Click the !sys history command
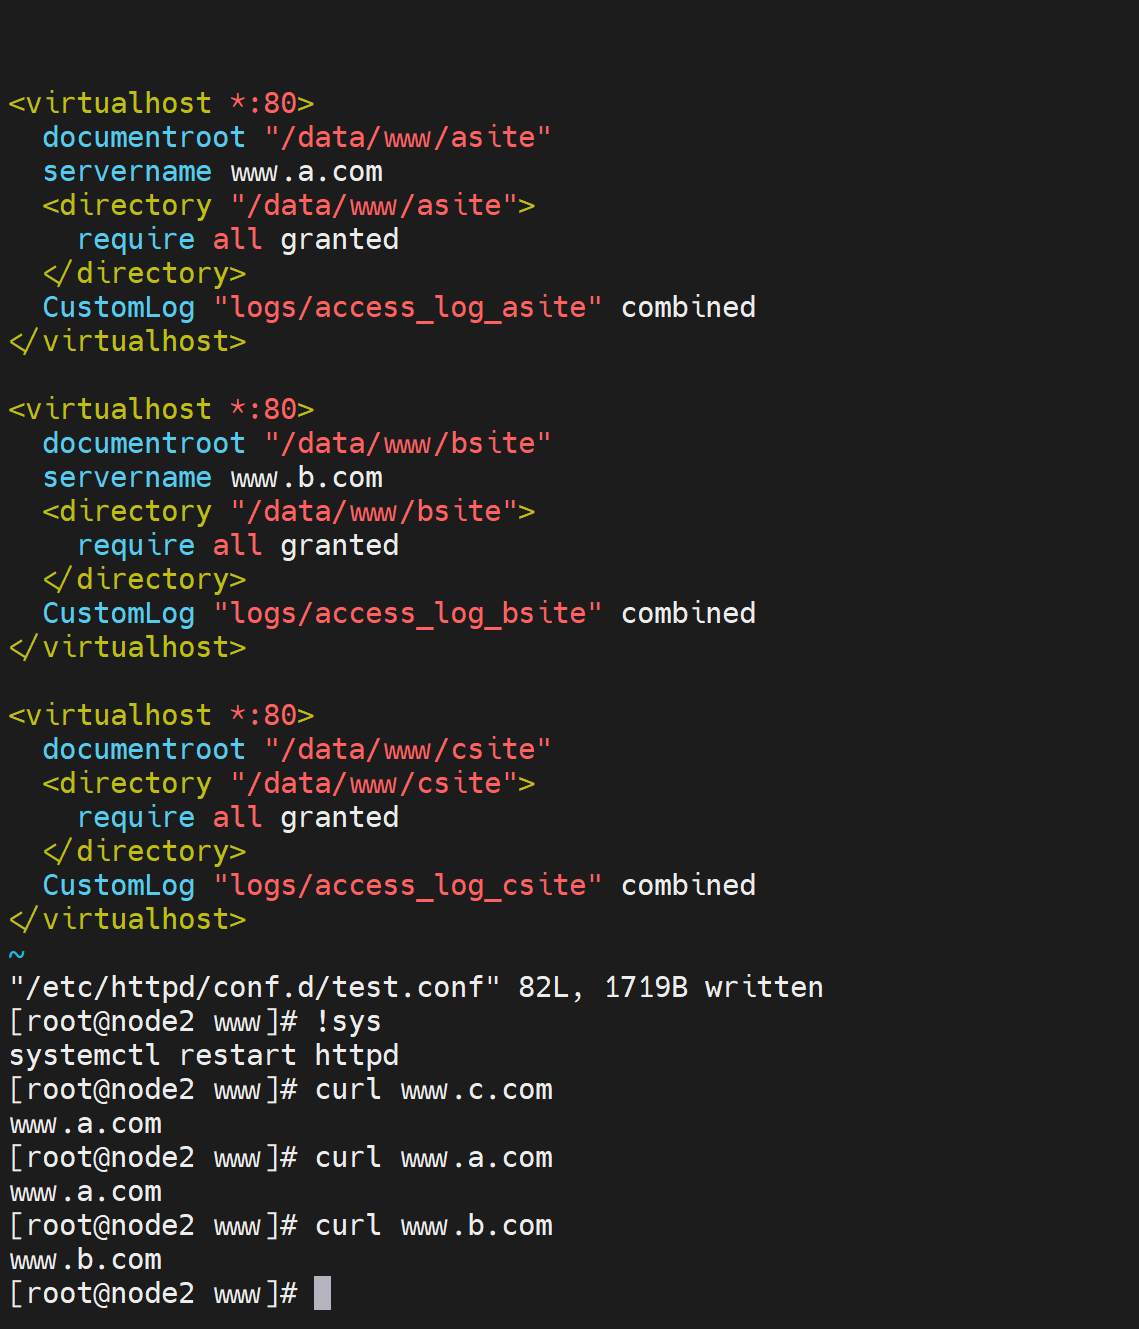This screenshot has width=1139, height=1329. point(348,1021)
